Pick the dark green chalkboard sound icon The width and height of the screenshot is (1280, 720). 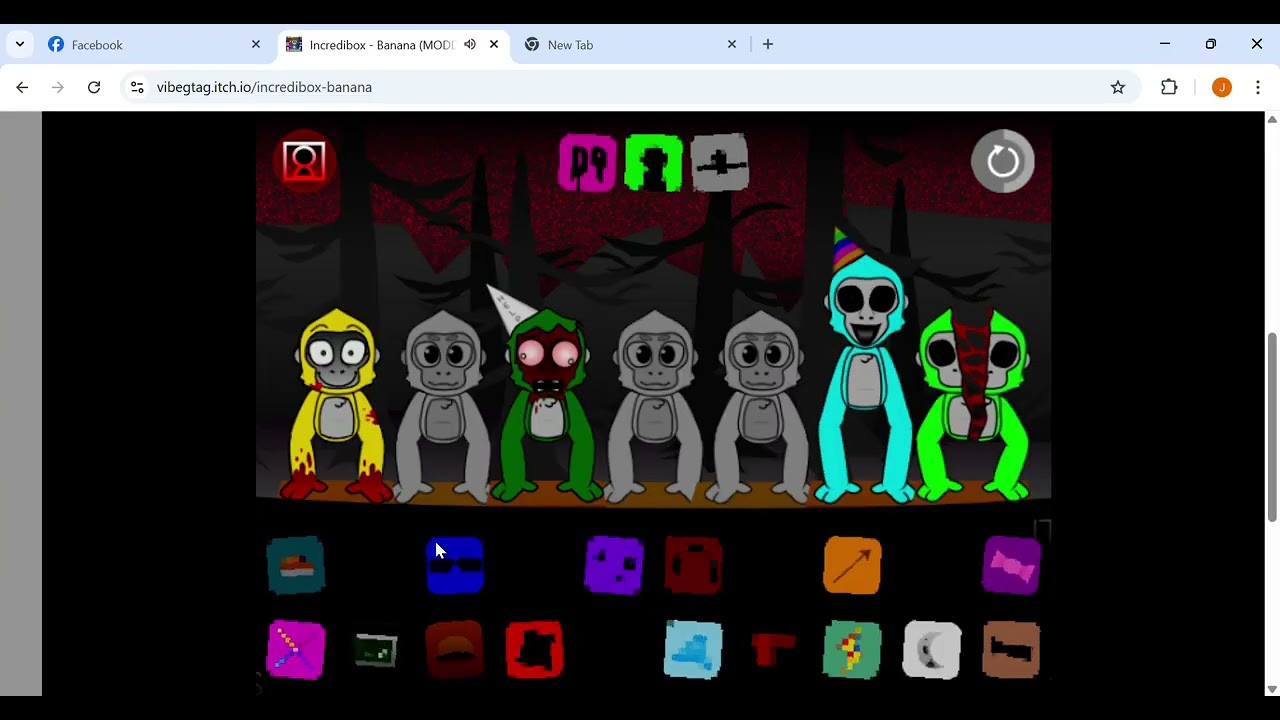tap(376, 650)
